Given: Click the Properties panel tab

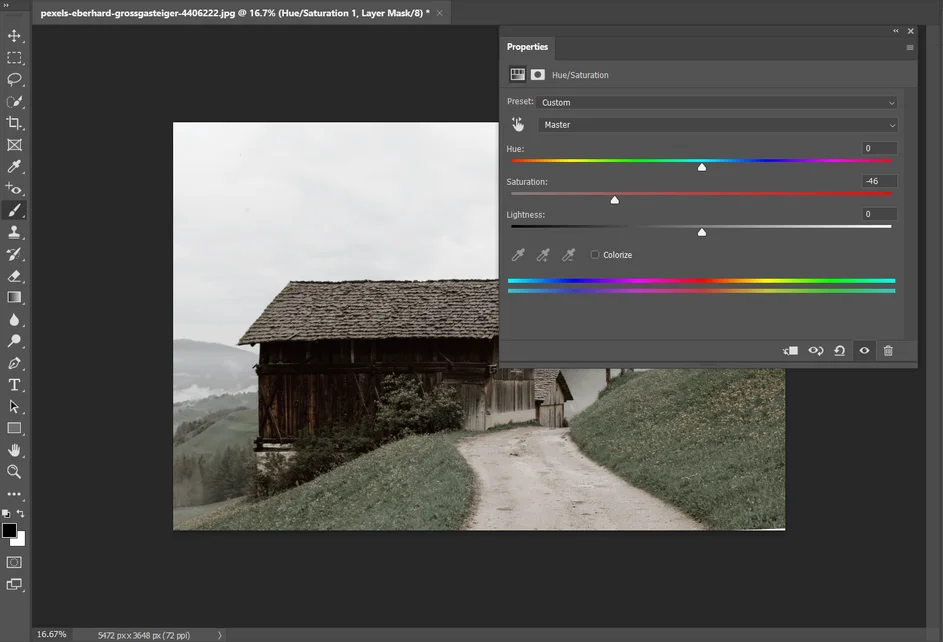Looking at the screenshot, I should pos(527,47).
